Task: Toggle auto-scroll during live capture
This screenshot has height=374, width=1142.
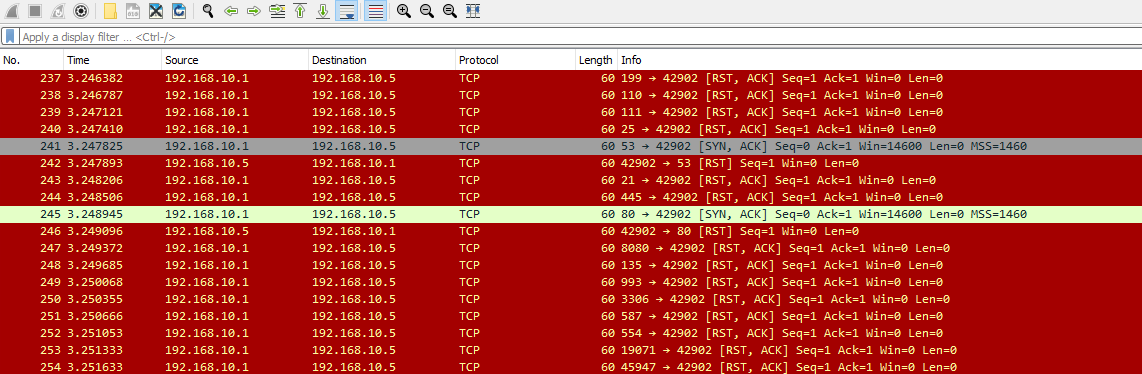Action: 346,11
